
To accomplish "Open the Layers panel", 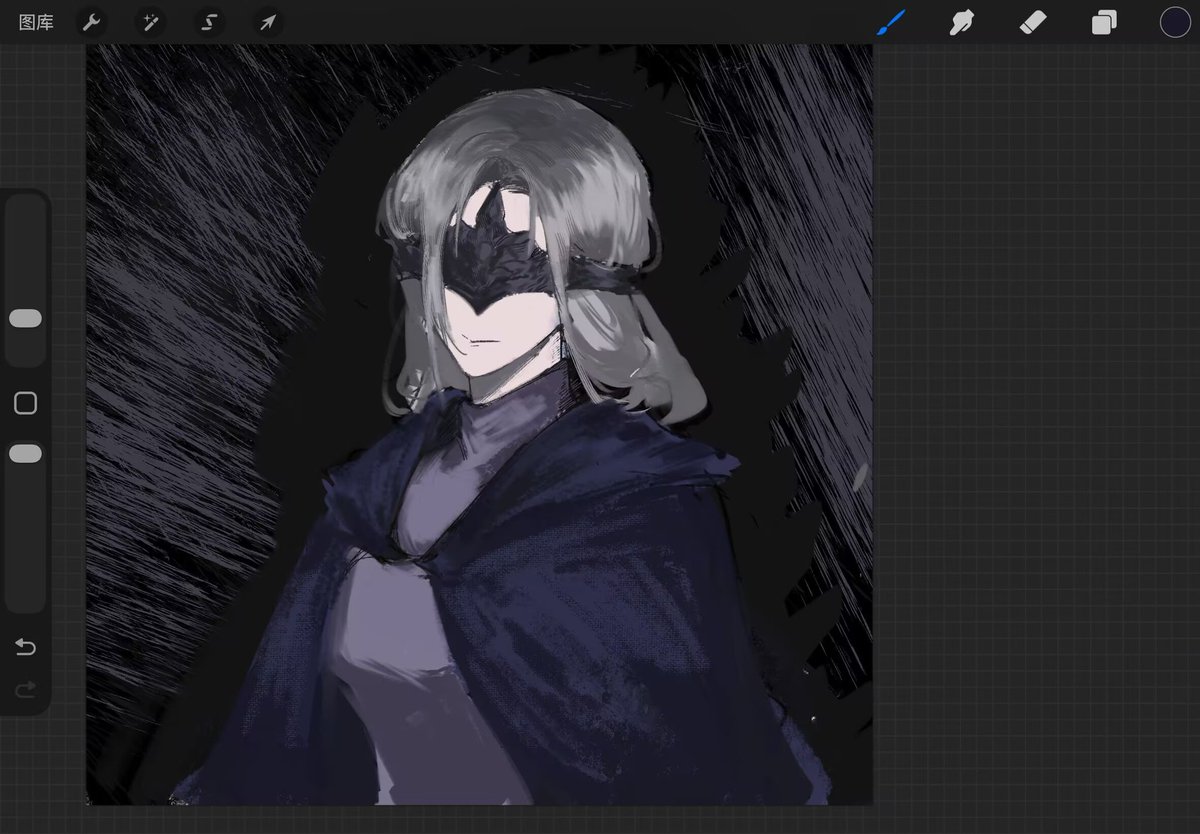I will (x=1104, y=22).
